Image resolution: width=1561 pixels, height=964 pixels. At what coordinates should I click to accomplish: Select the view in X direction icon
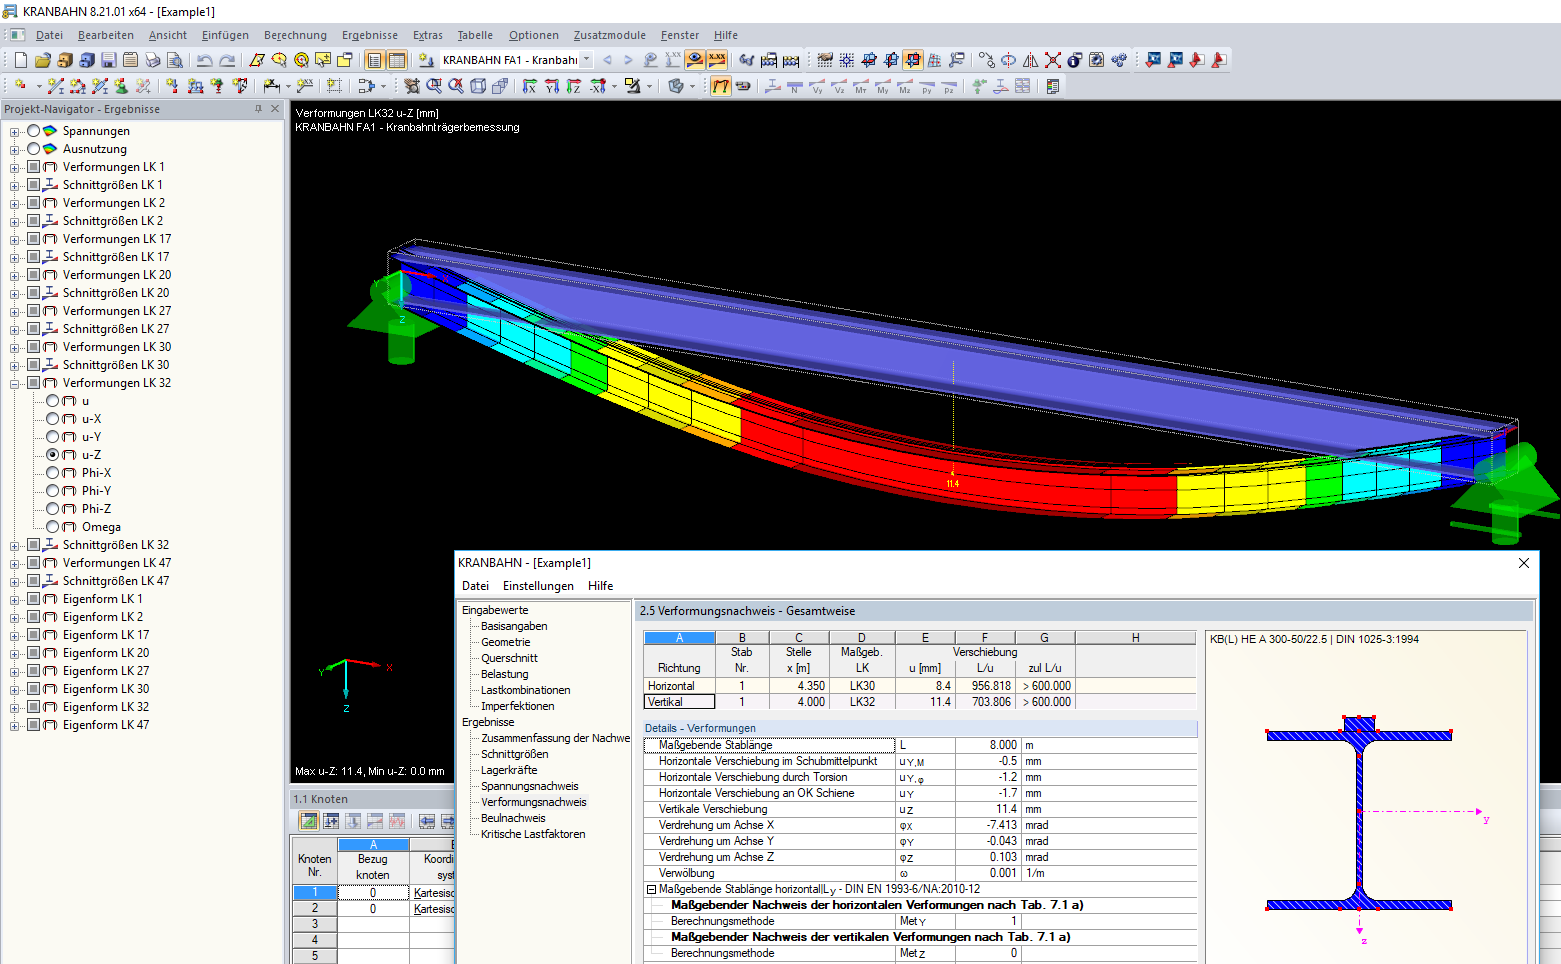pyautogui.click(x=529, y=86)
